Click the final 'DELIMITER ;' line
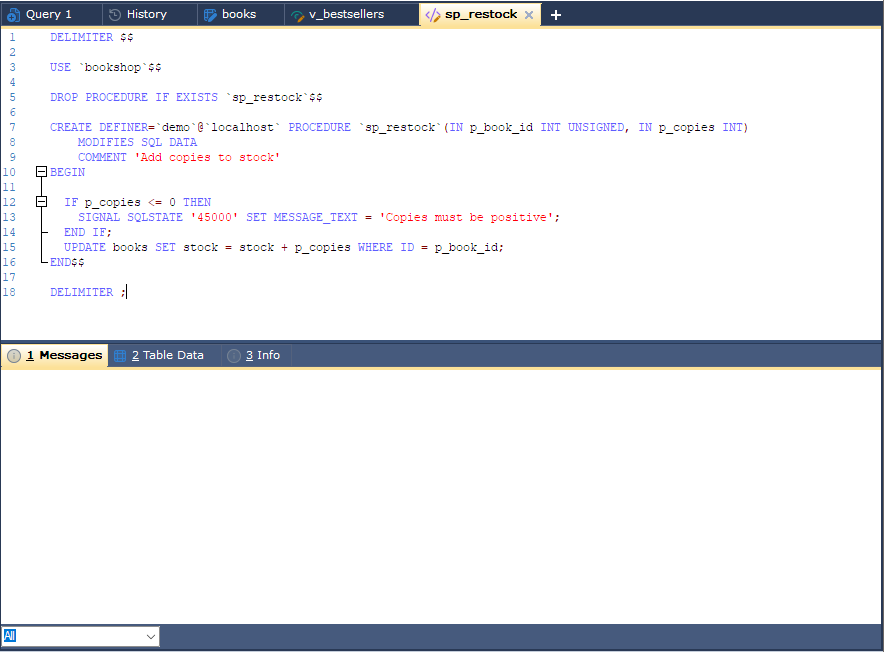This screenshot has height=652, width=884. click(x=88, y=292)
